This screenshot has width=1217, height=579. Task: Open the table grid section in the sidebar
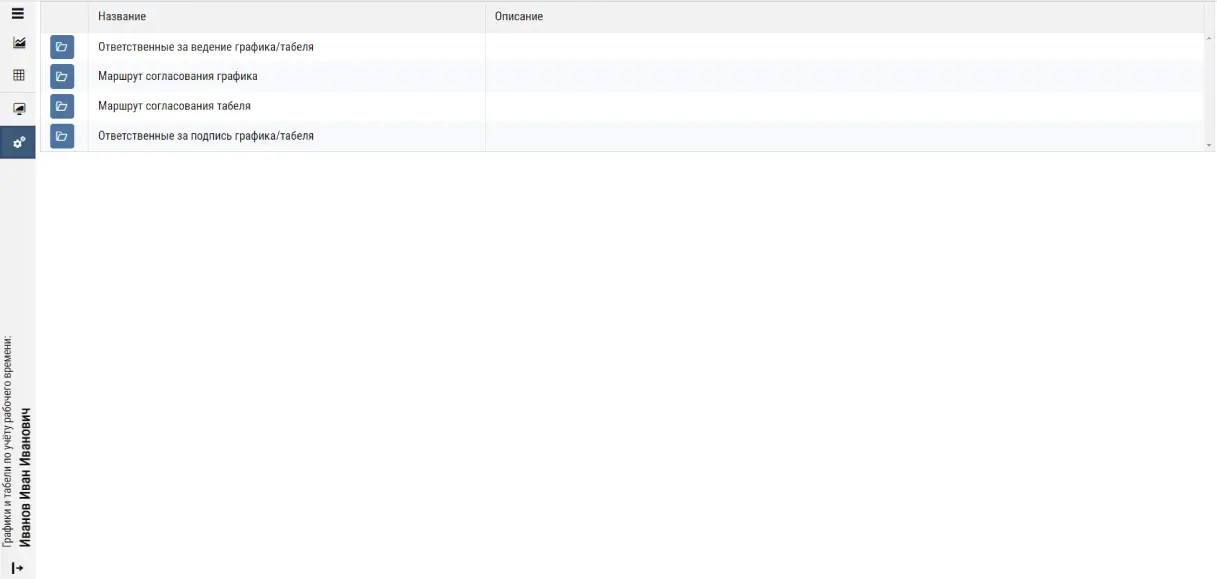(18, 75)
